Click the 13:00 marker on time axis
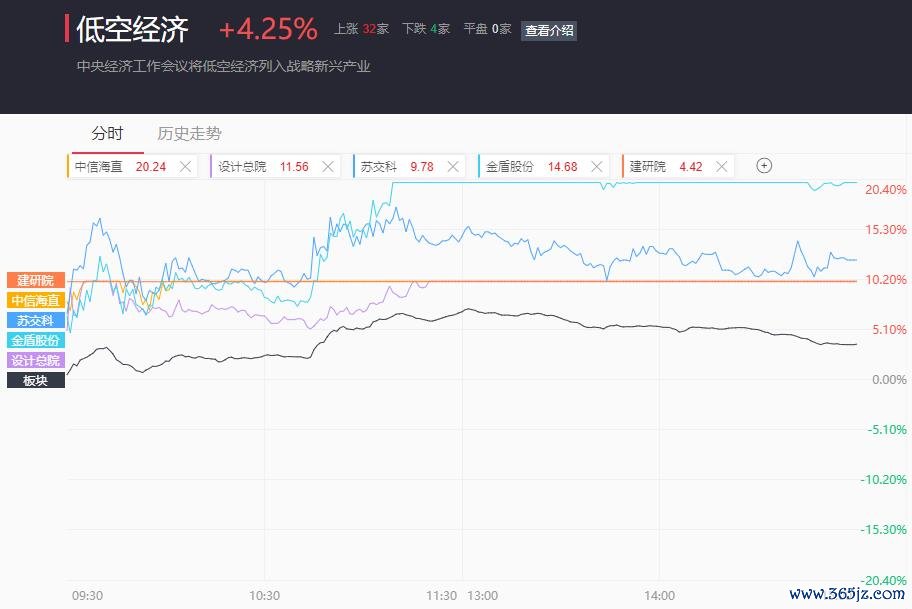The width and height of the screenshot is (912, 609). (x=483, y=596)
